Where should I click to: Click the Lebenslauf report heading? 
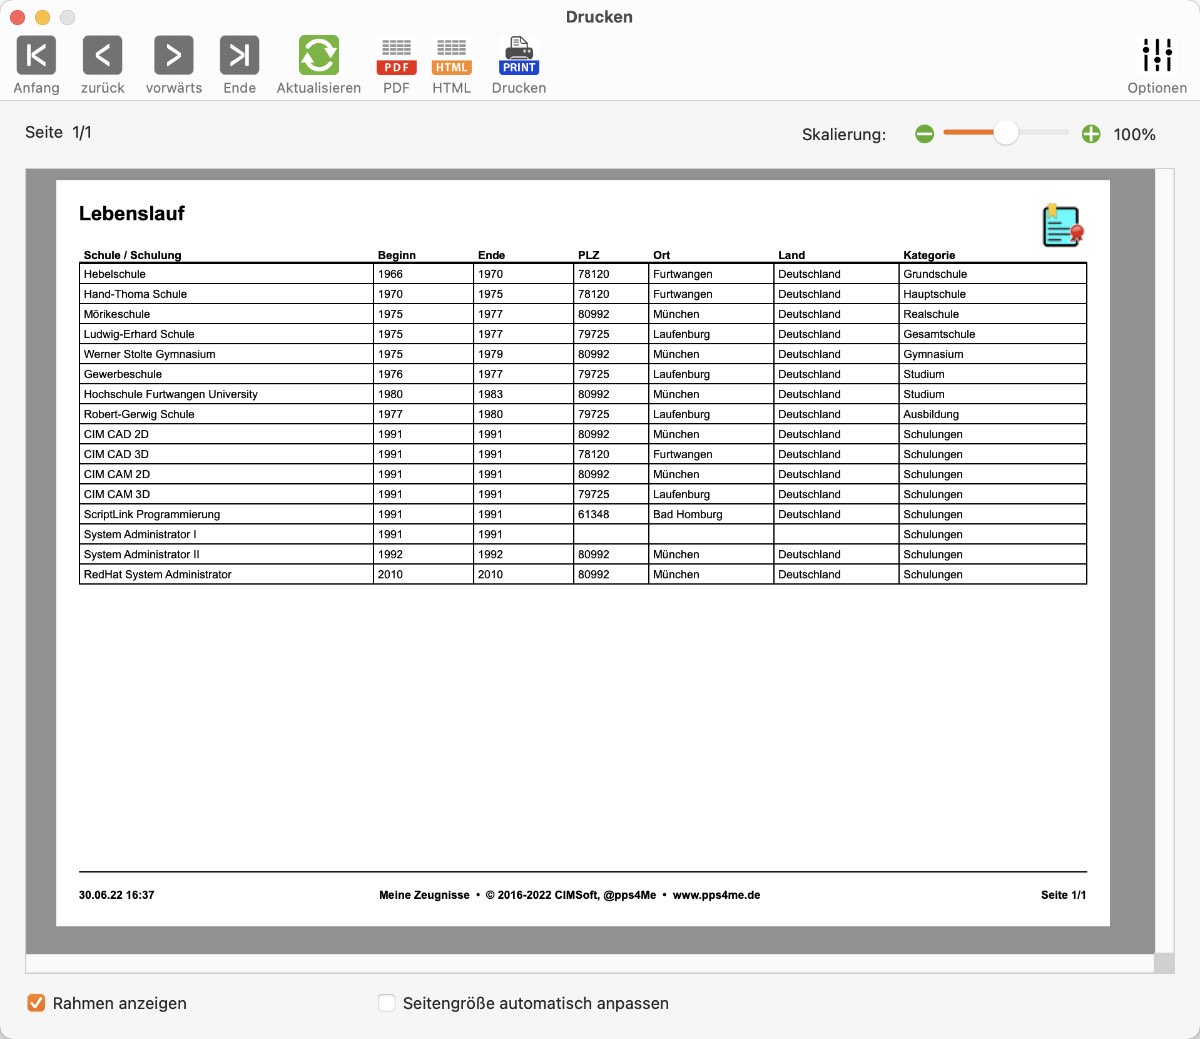pyautogui.click(x=132, y=213)
